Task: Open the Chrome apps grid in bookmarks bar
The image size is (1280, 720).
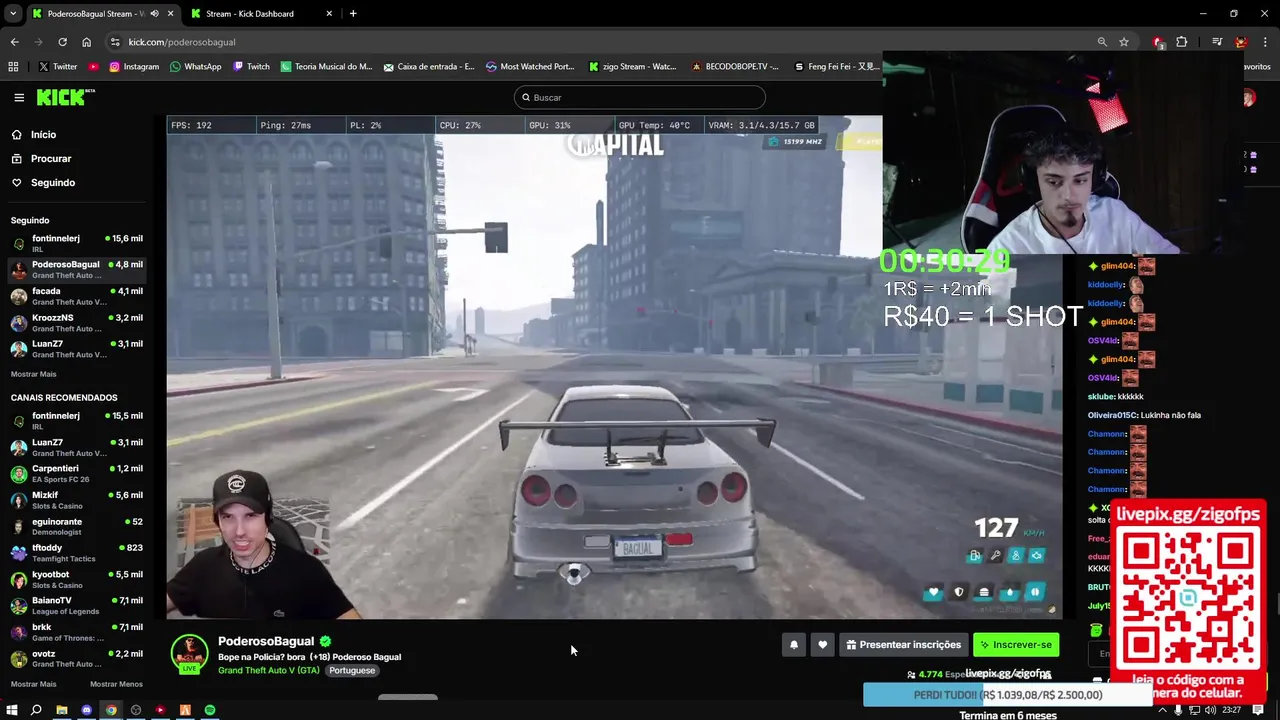Action: tap(13, 67)
